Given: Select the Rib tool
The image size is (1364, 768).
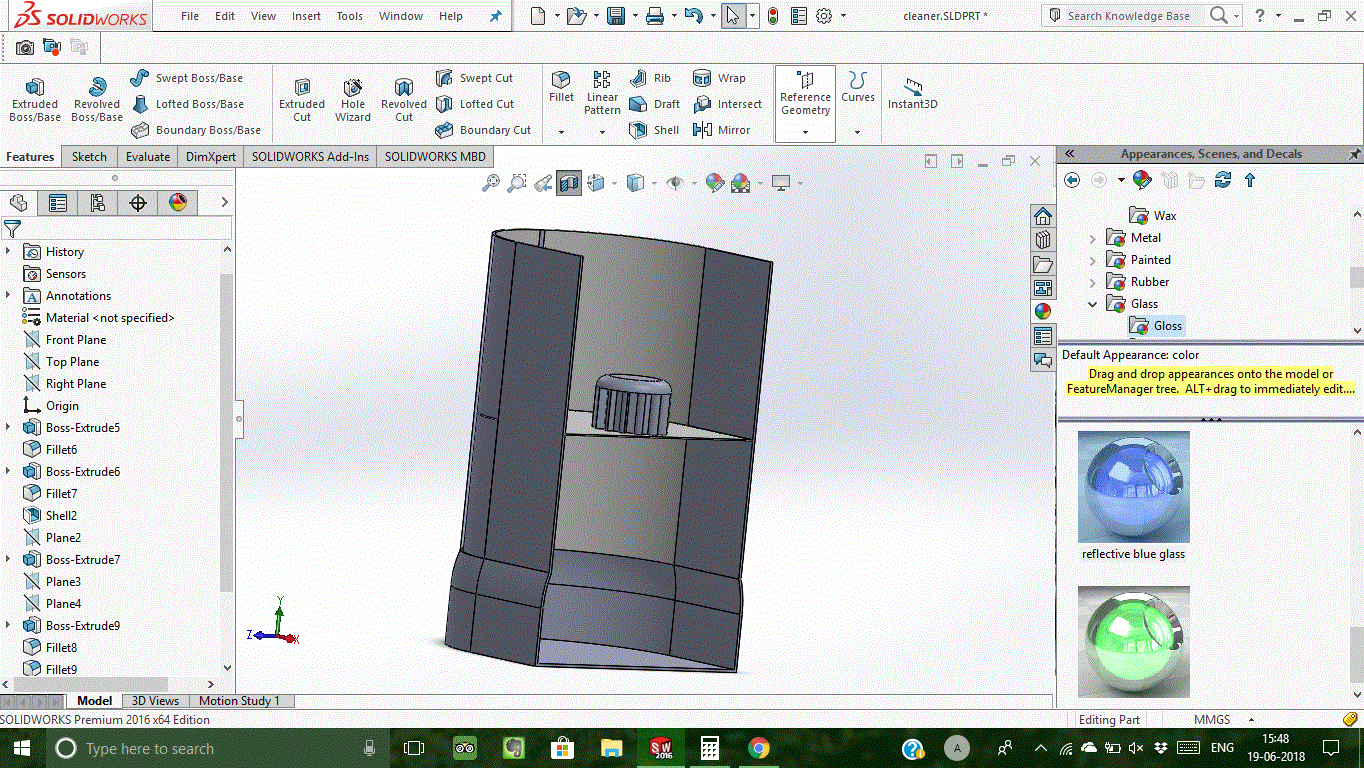Looking at the screenshot, I should pos(650,78).
